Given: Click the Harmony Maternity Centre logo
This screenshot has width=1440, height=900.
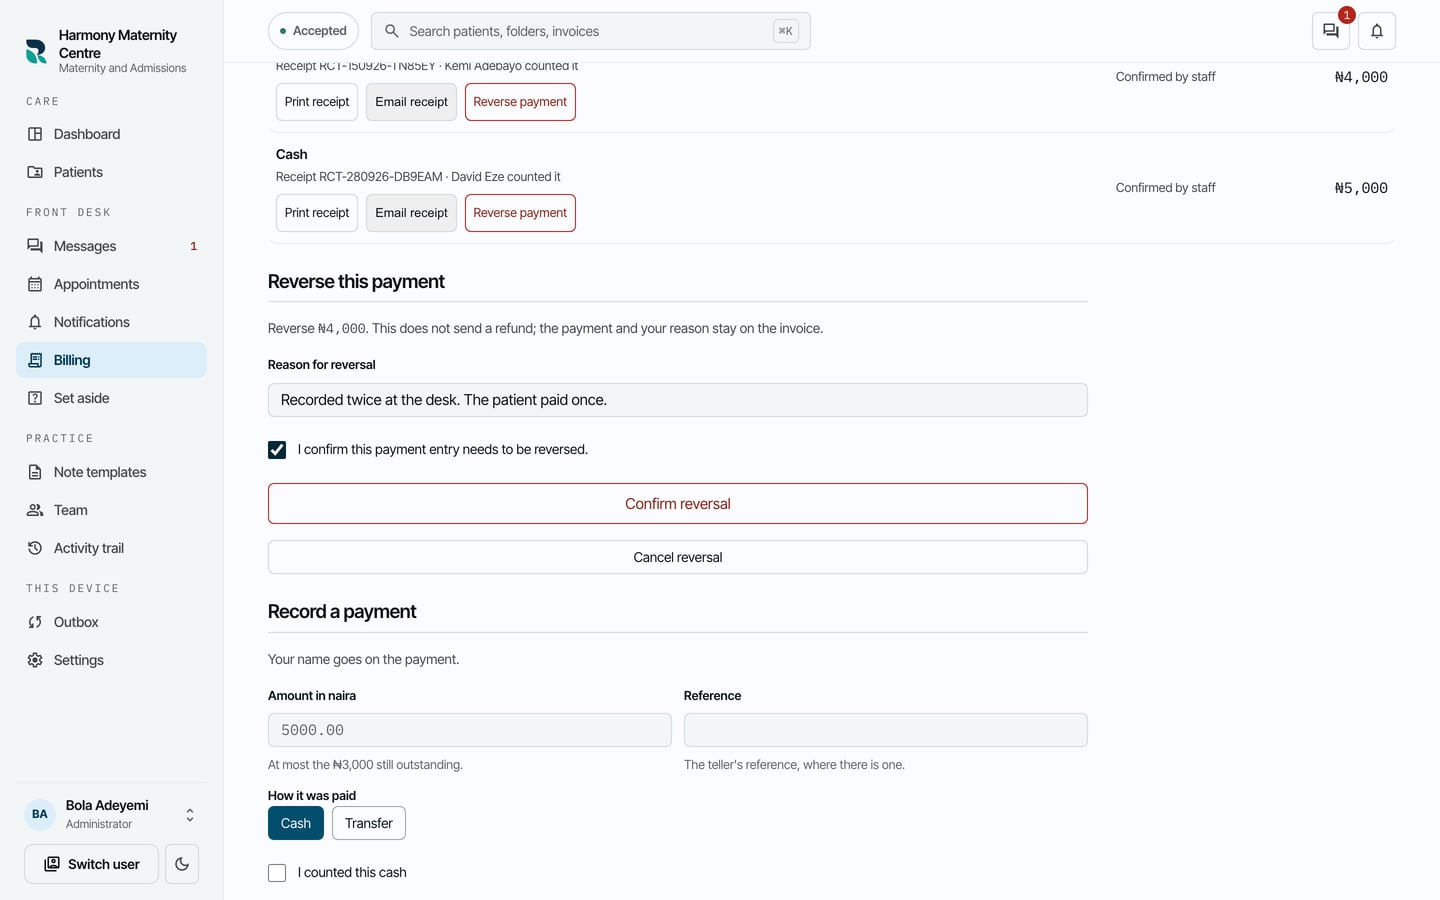Looking at the screenshot, I should click(x=36, y=51).
